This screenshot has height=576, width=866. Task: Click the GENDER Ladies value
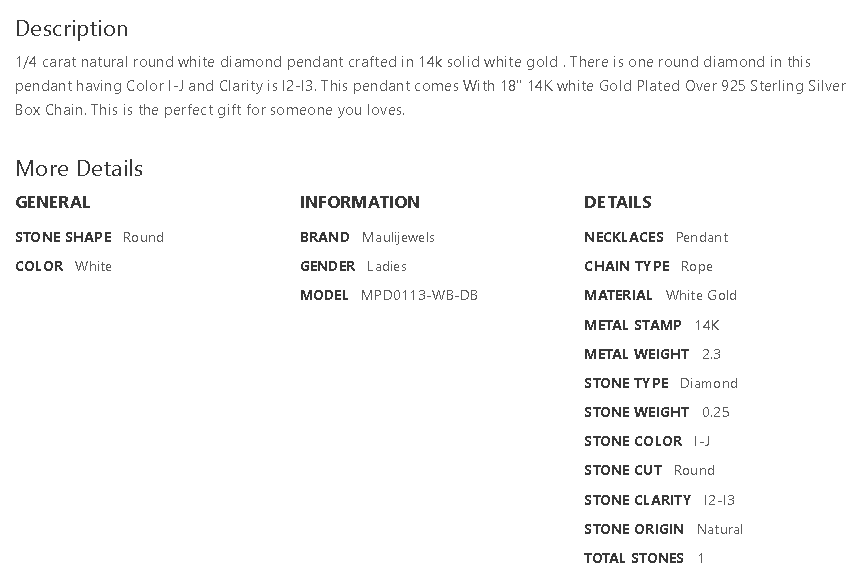point(387,266)
